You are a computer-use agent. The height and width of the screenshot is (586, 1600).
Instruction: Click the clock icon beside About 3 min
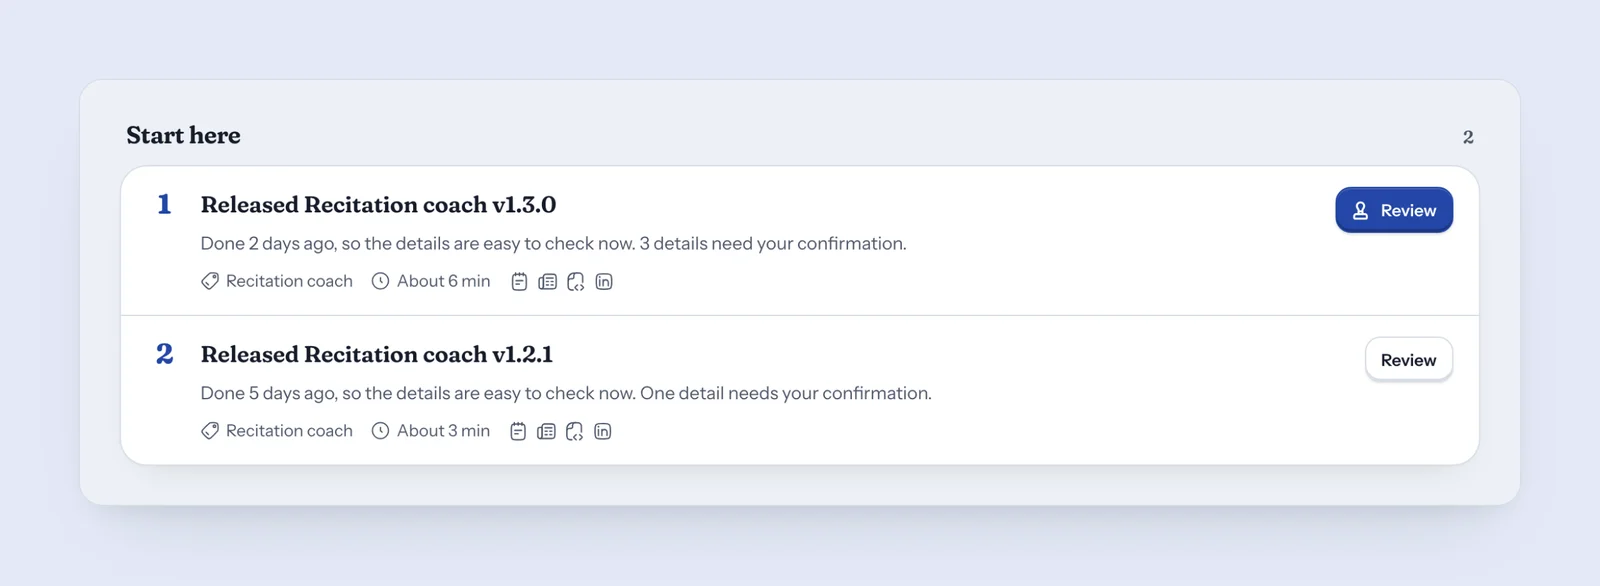(380, 431)
